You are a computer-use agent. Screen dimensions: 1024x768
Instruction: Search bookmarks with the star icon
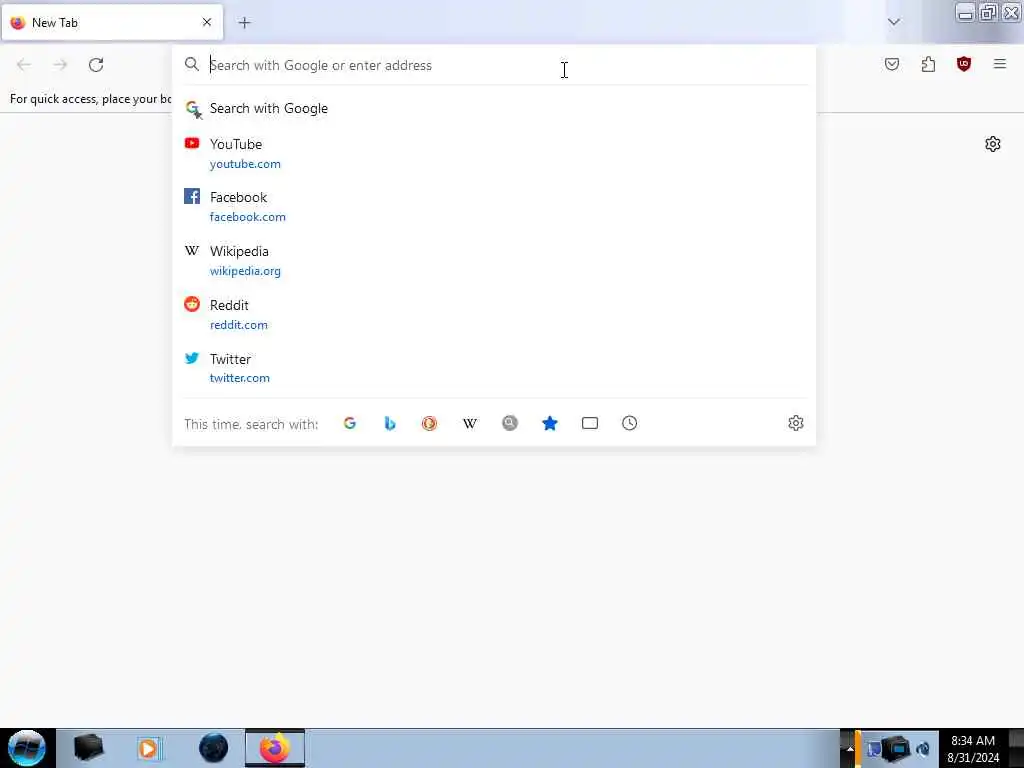point(550,423)
